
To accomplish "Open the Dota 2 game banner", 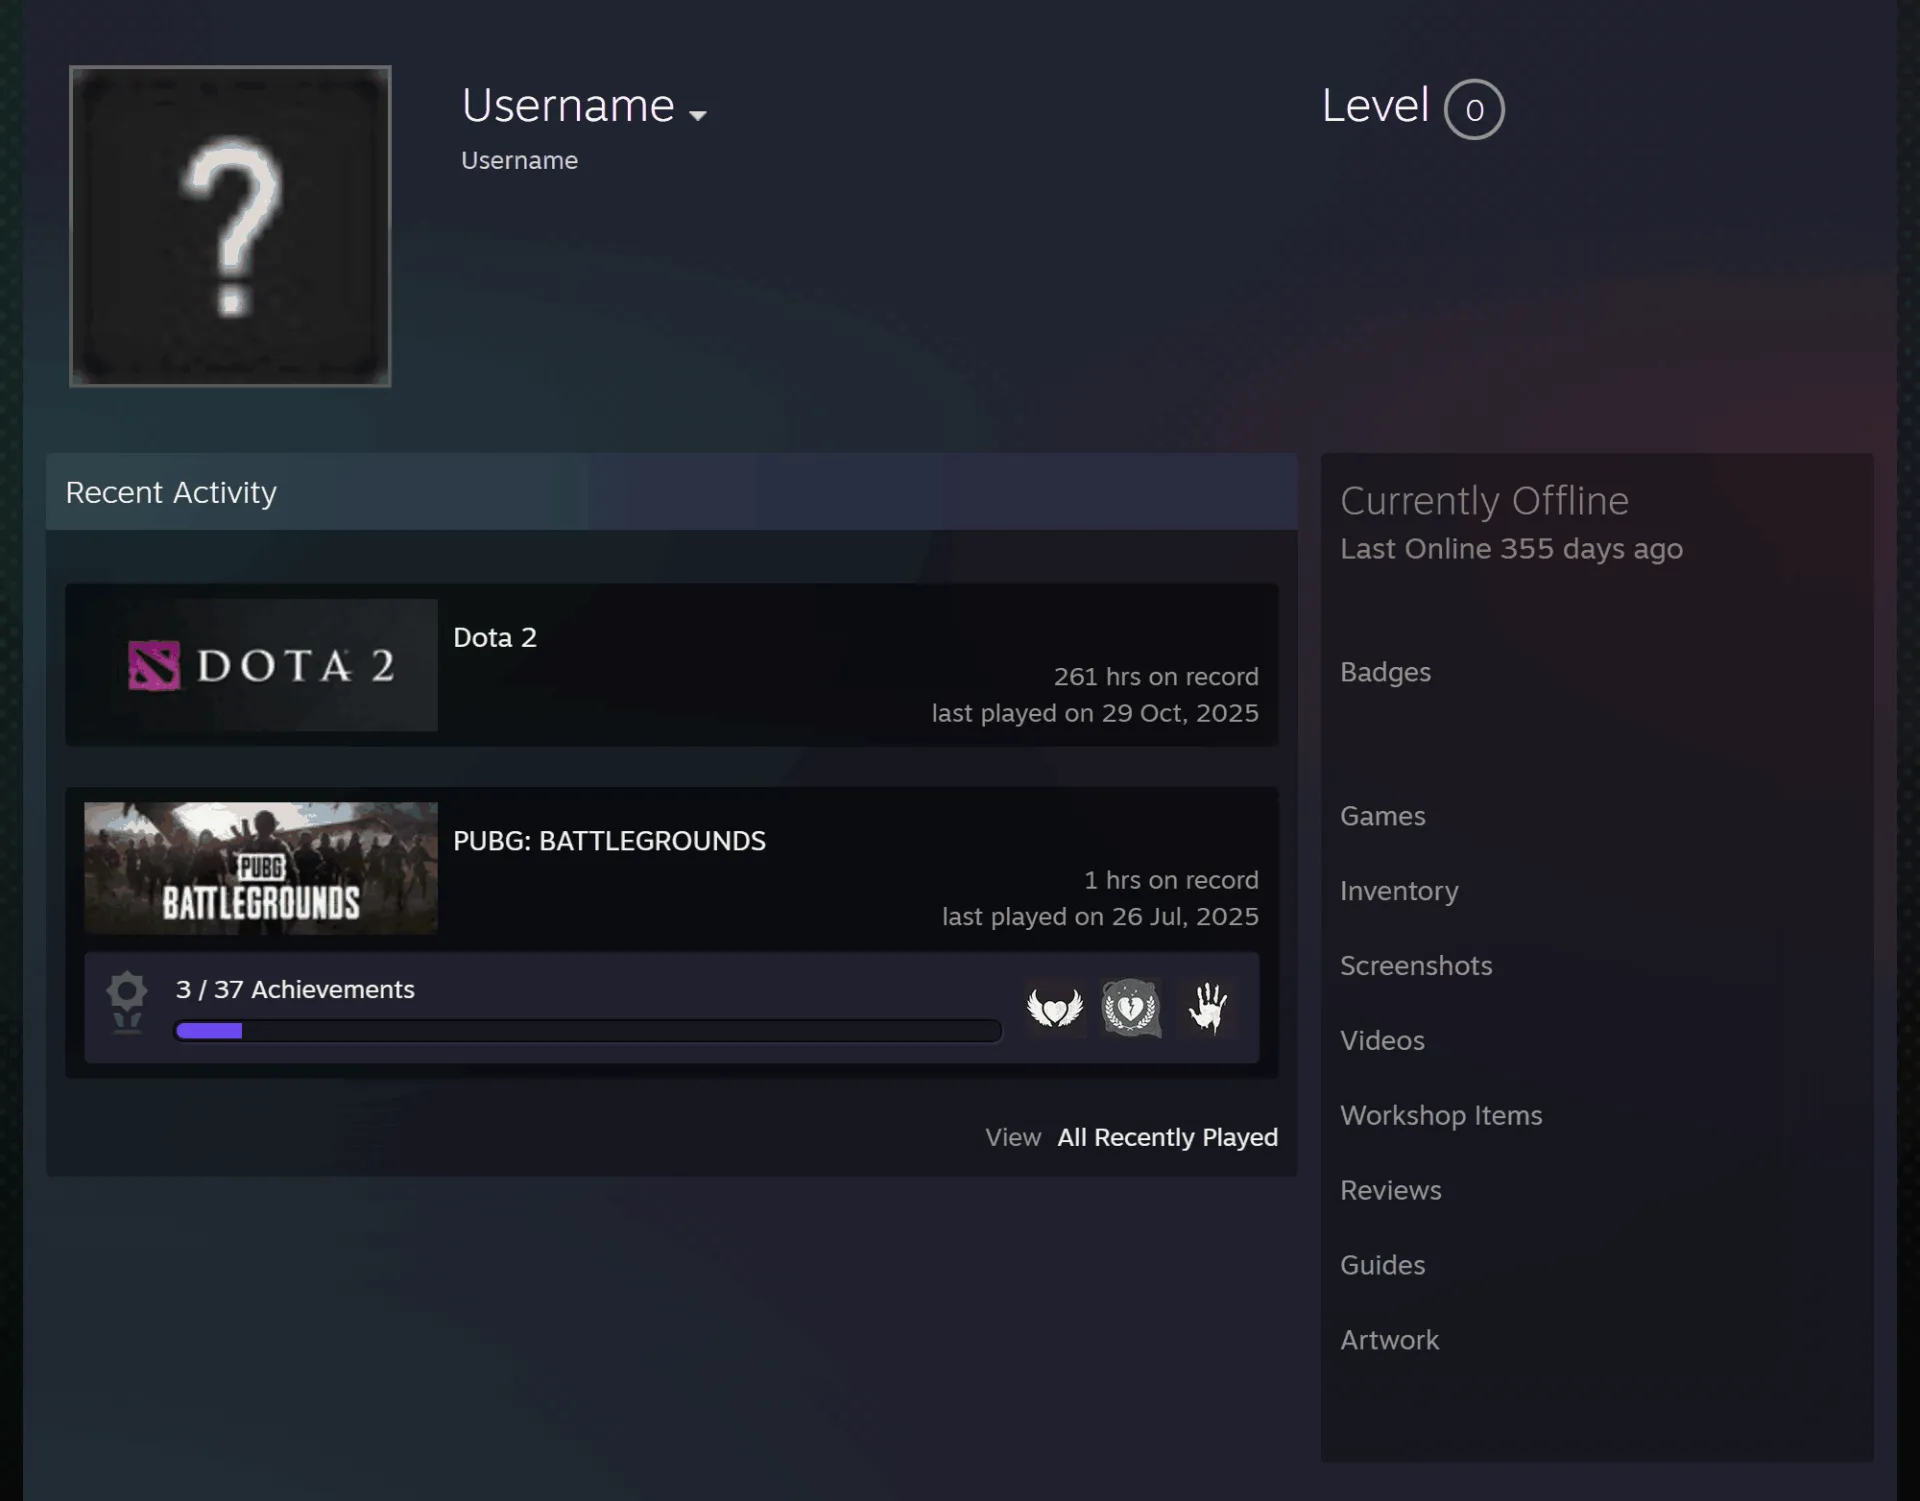I will (x=261, y=665).
